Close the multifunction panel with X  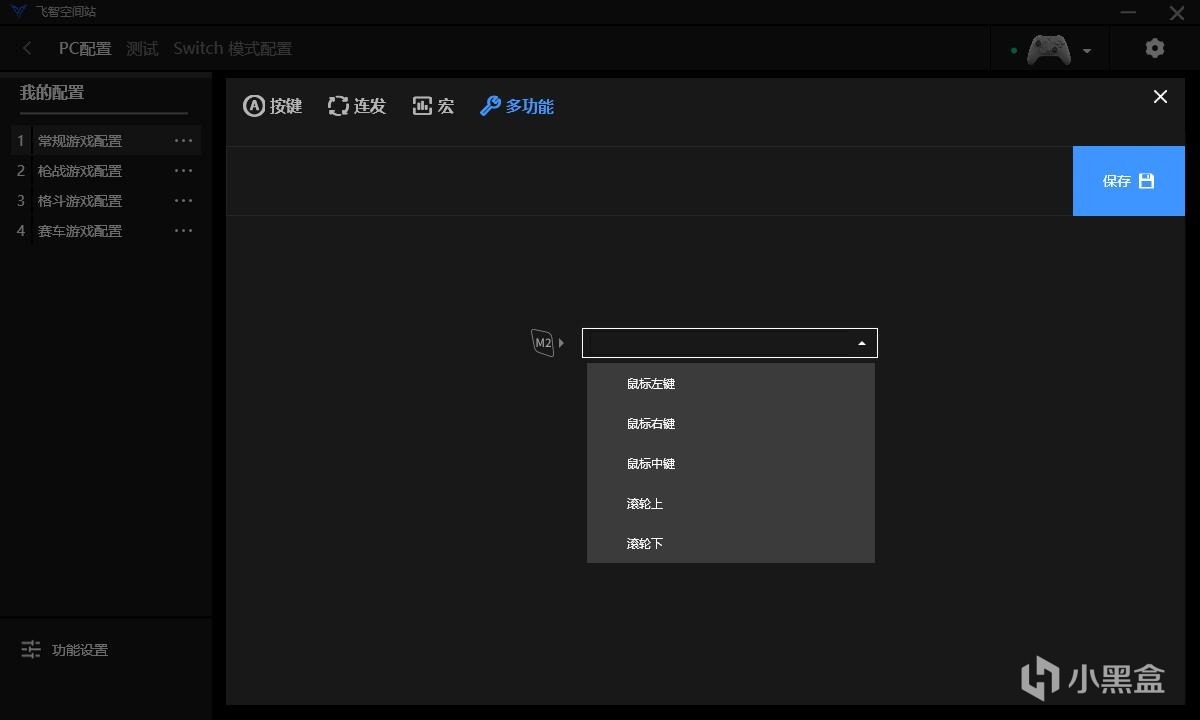(x=1160, y=97)
